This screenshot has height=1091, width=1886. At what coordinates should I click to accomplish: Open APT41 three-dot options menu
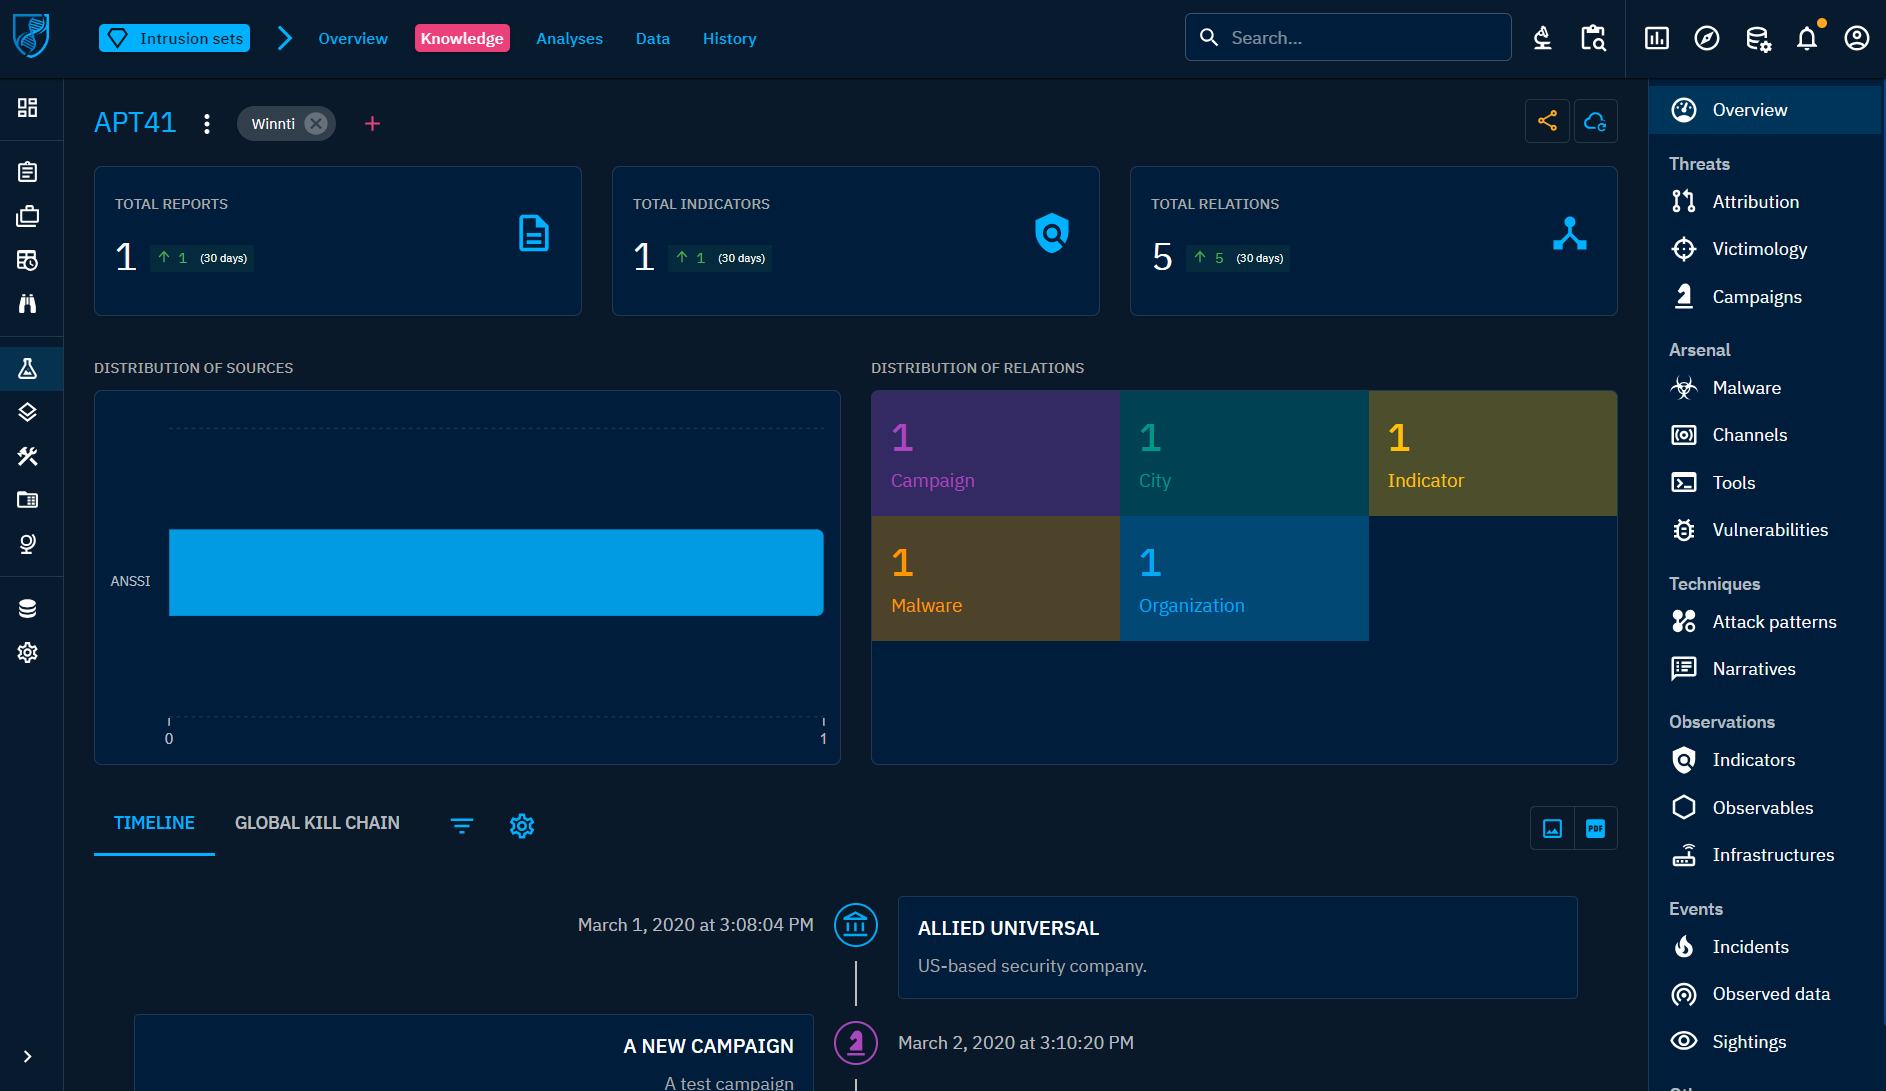coord(207,124)
